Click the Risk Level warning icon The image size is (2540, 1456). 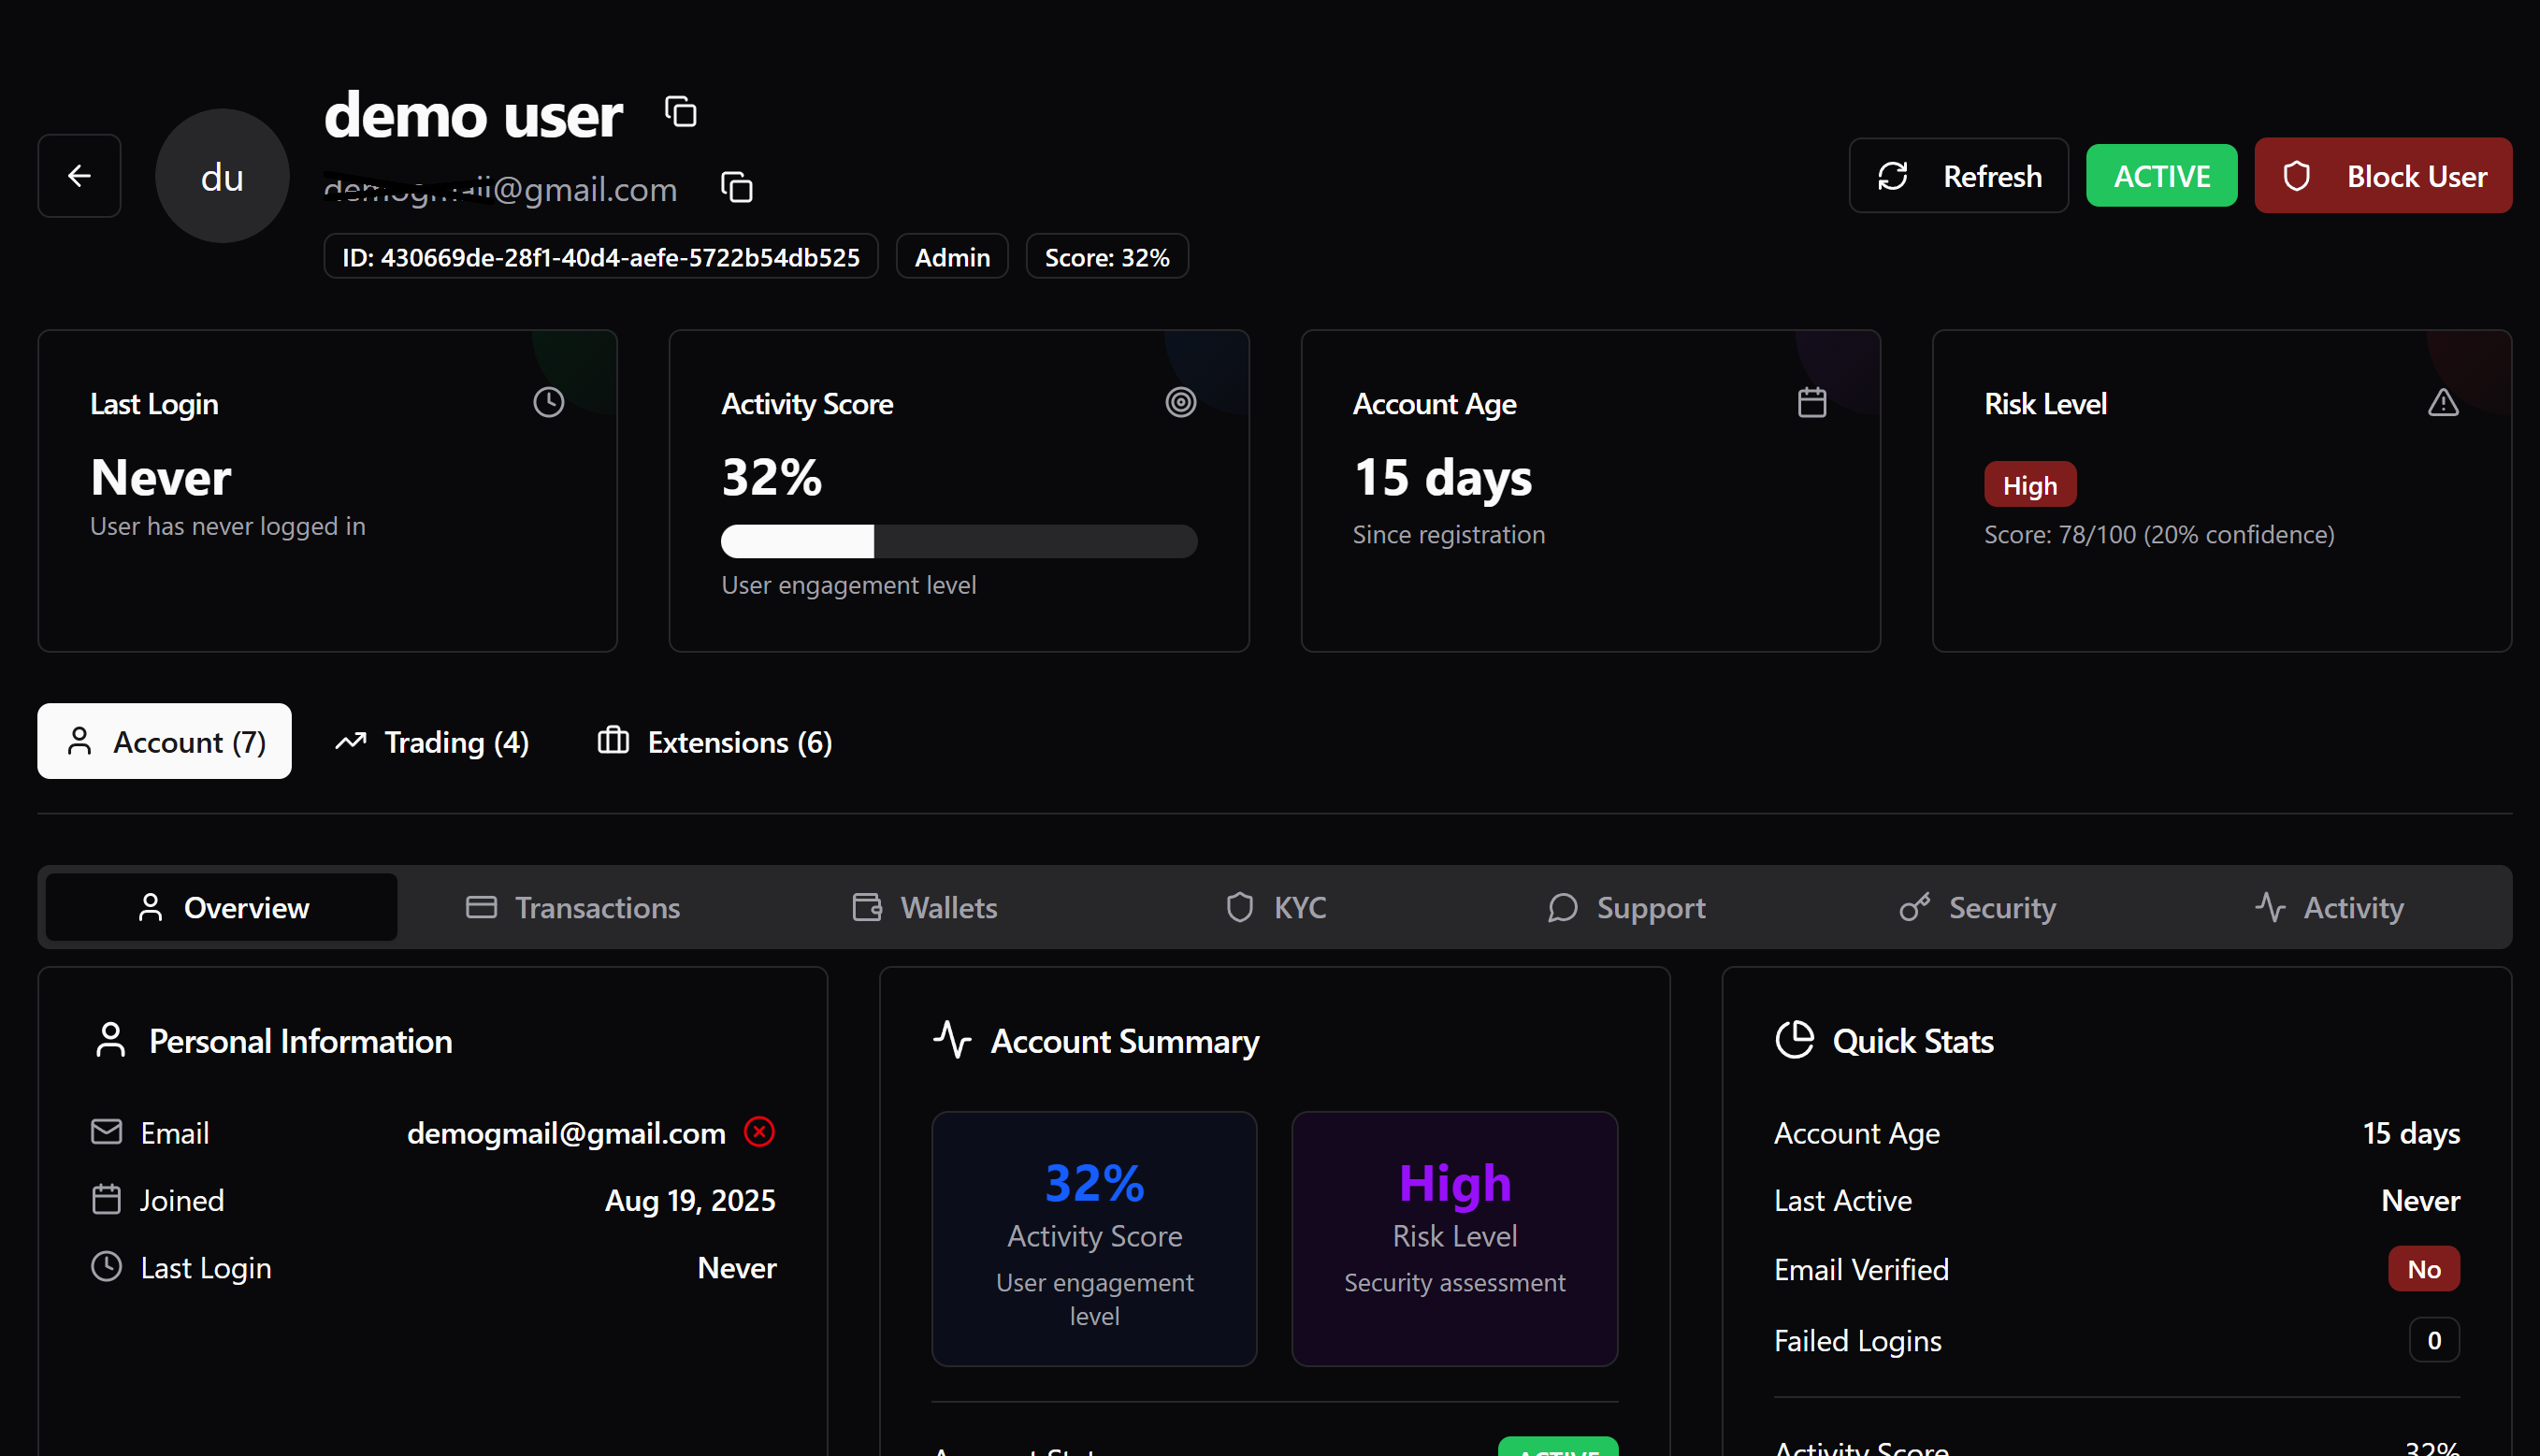tap(2442, 403)
